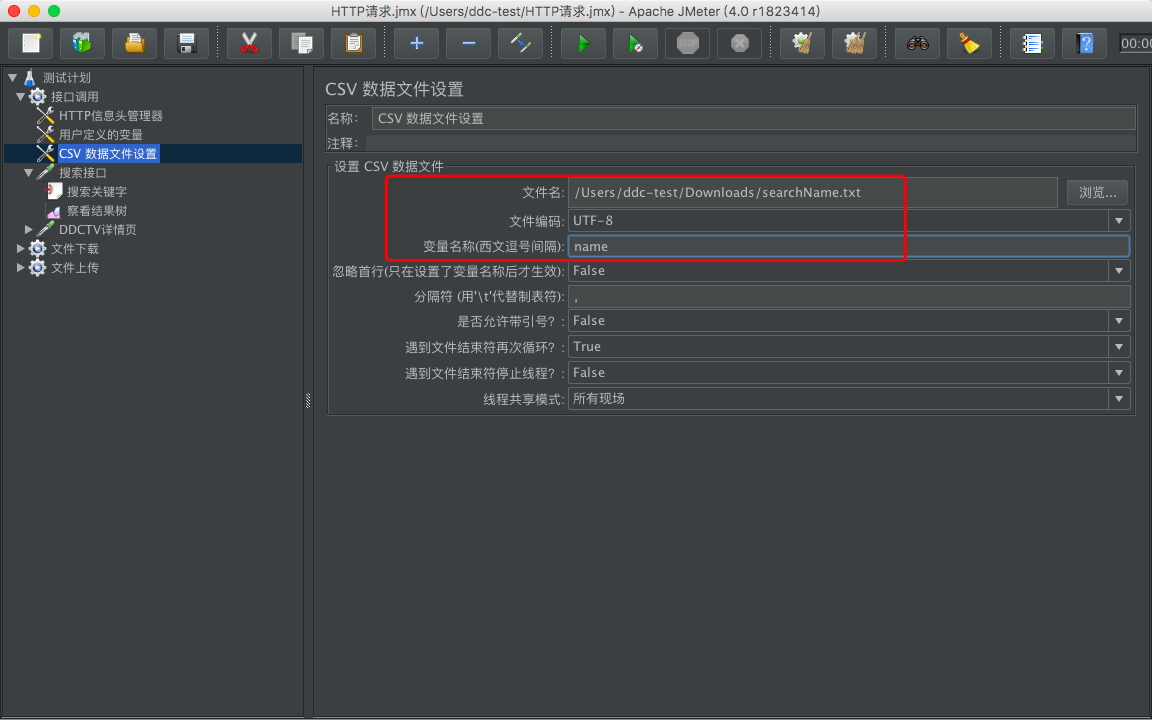Open Search with binoculars icon
The height and width of the screenshot is (720, 1152).
pos(918,43)
